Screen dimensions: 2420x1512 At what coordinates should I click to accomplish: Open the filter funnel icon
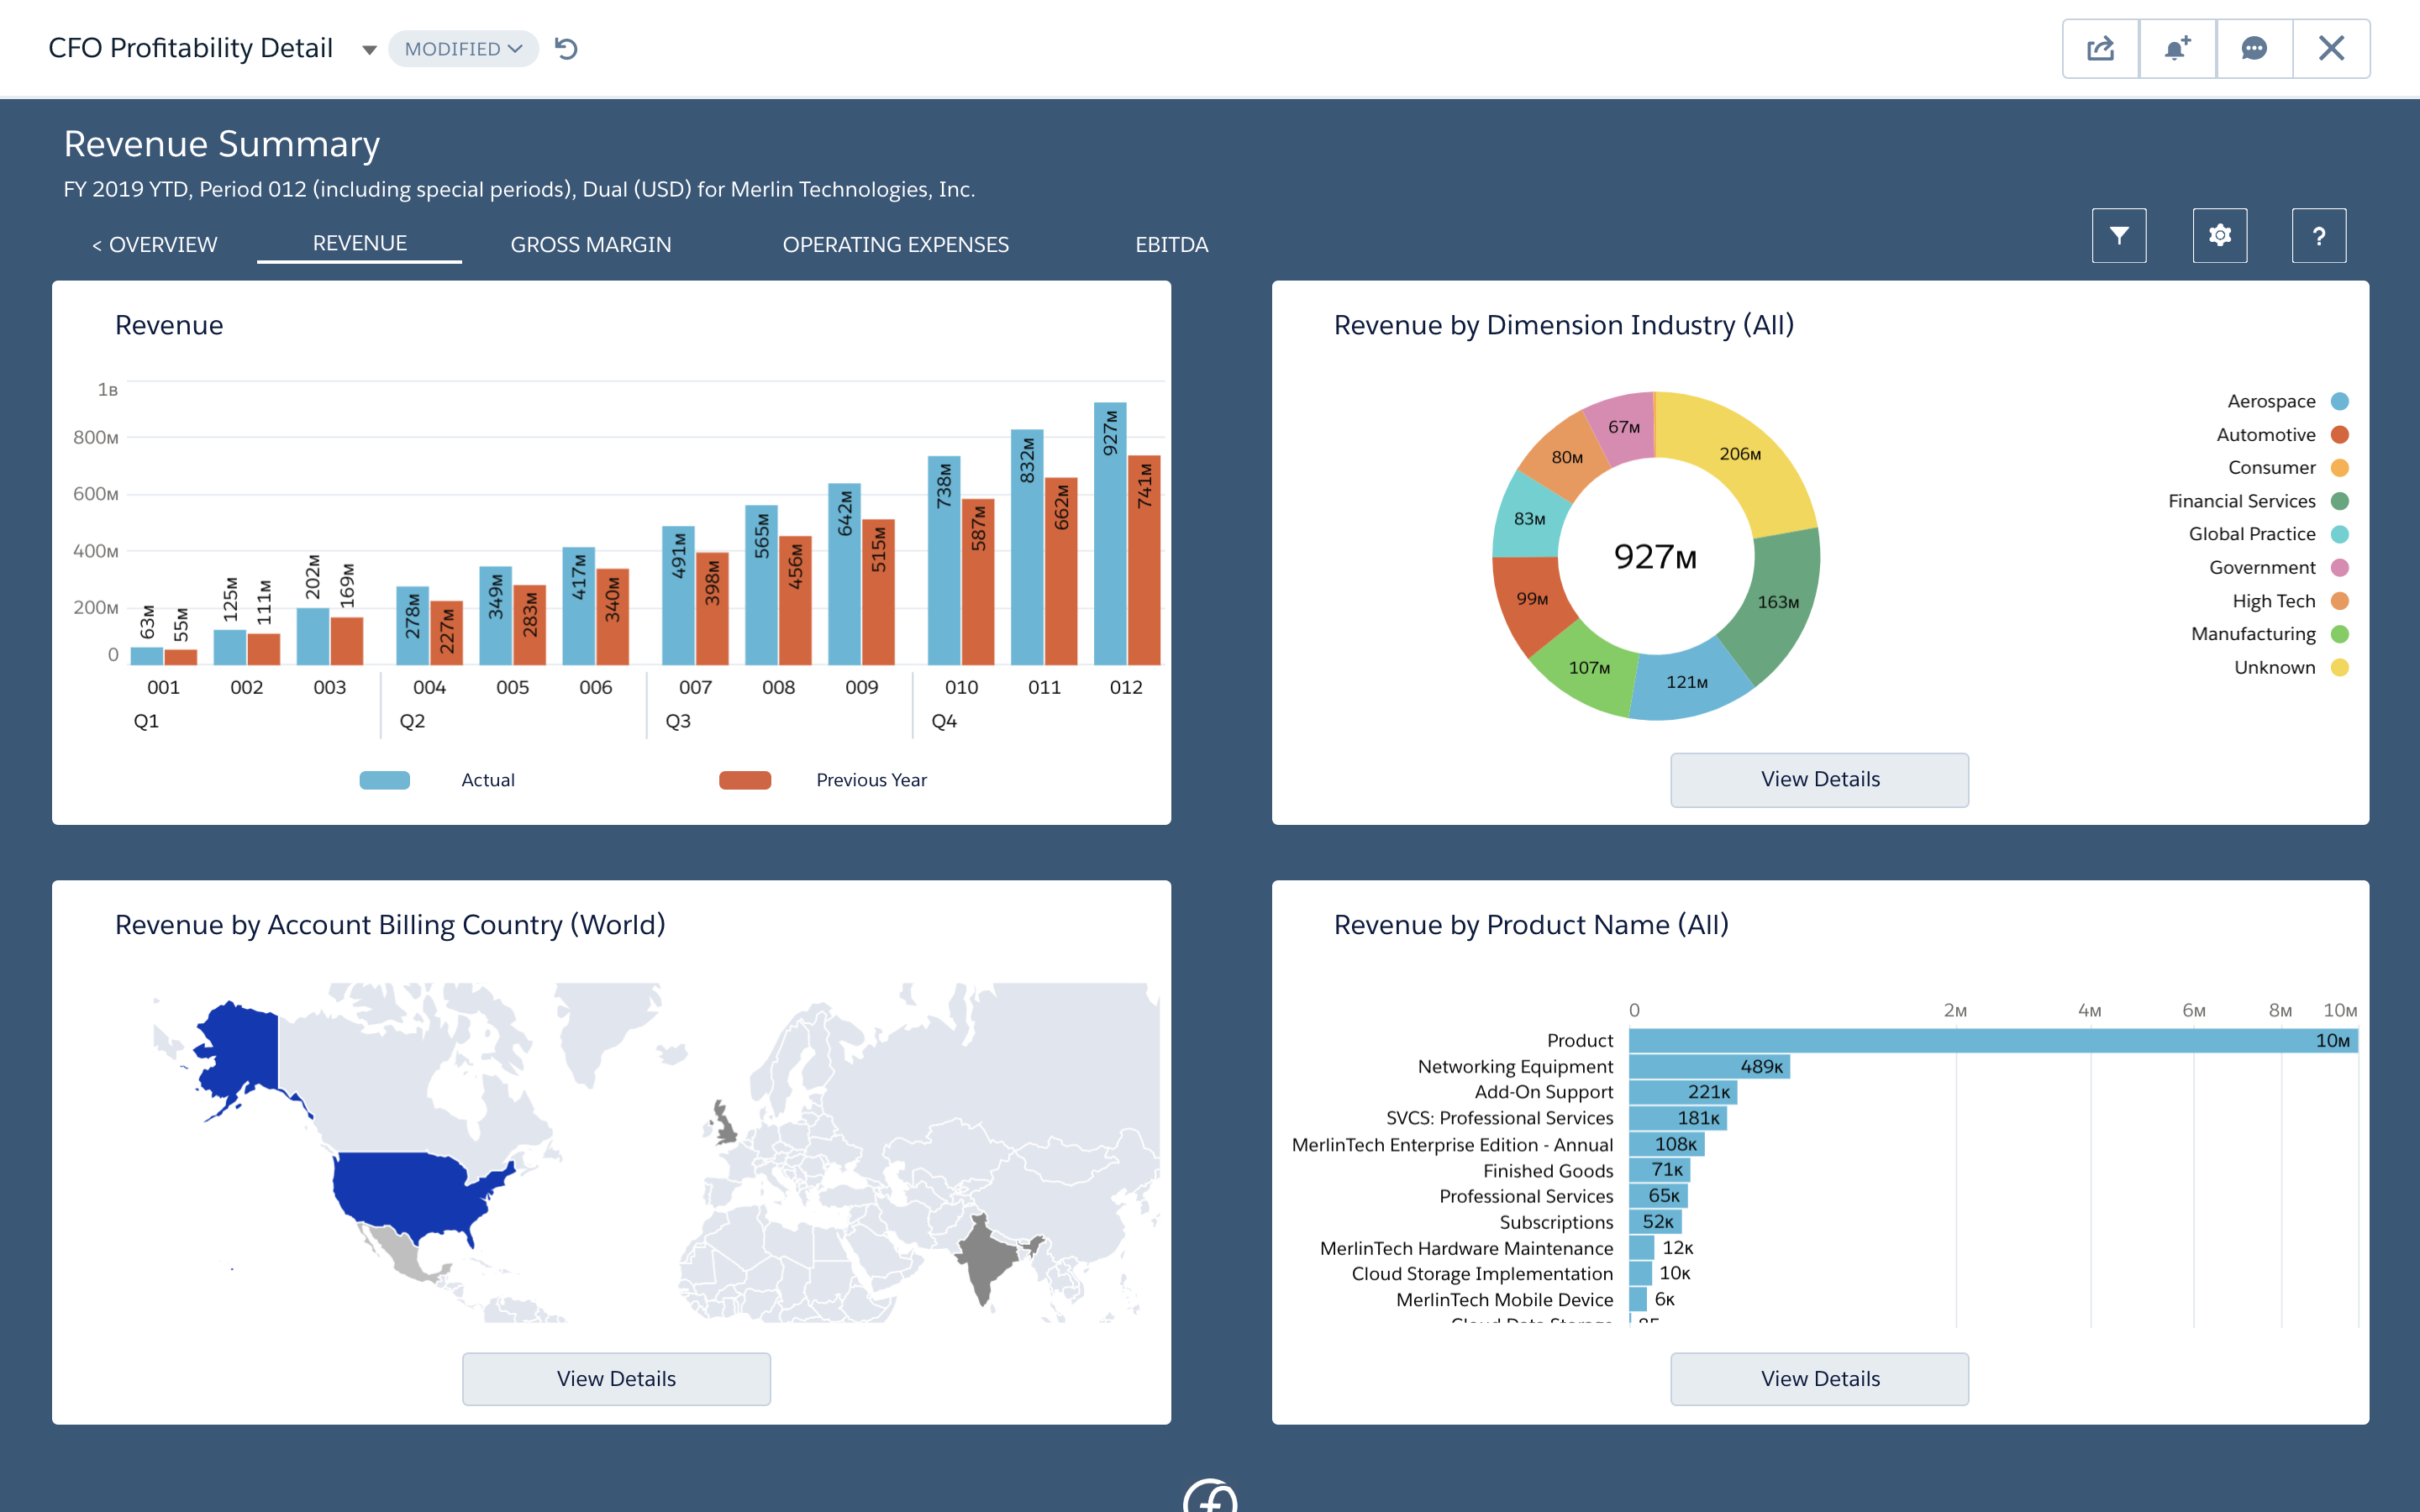pyautogui.click(x=2119, y=236)
